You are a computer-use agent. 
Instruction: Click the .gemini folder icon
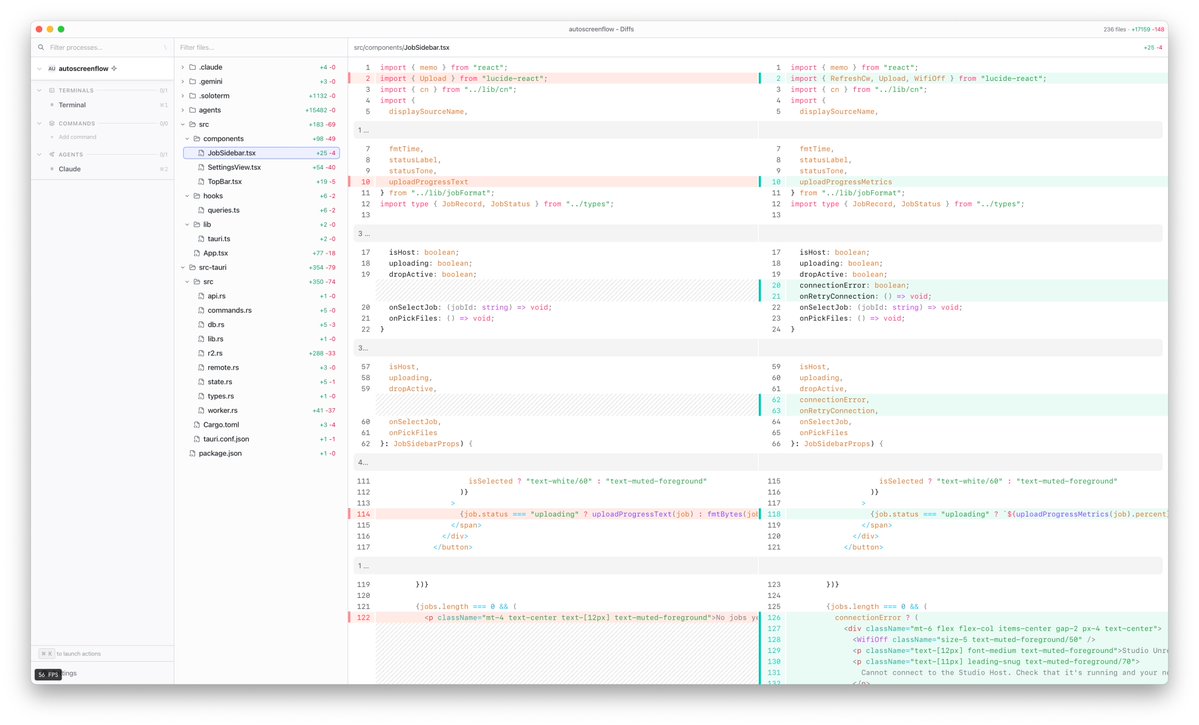(193, 82)
